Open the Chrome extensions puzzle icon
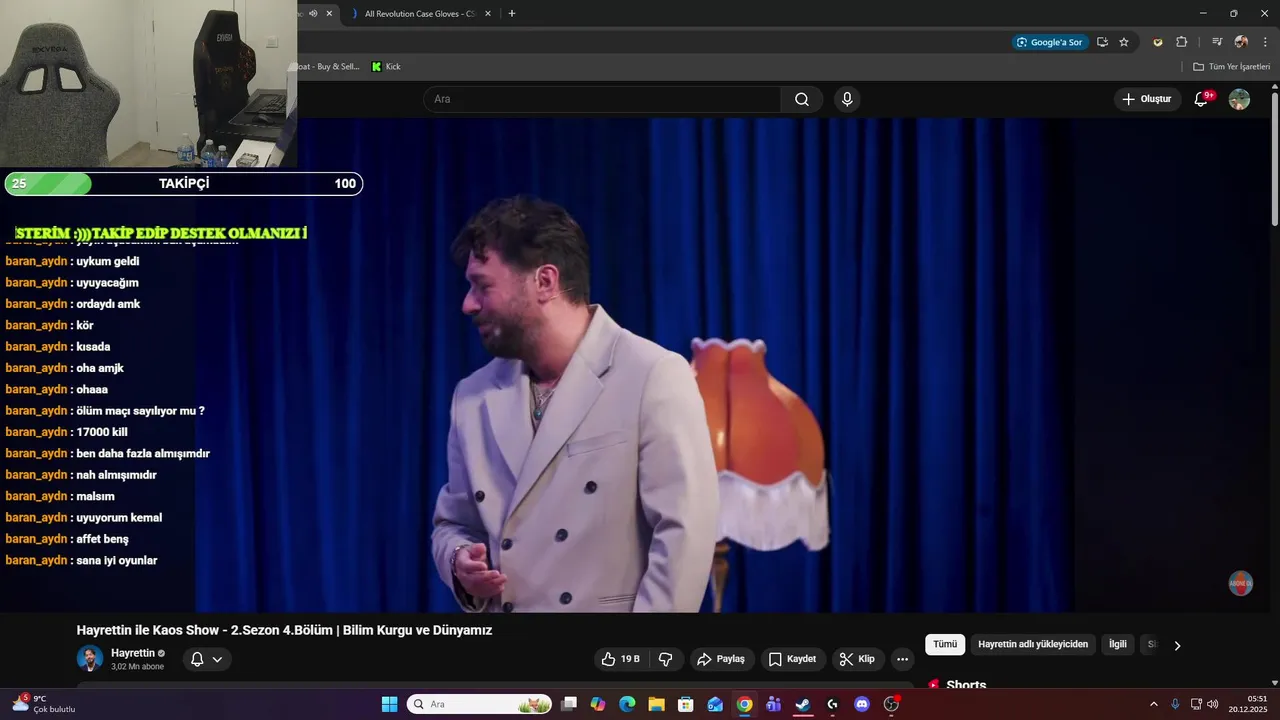This screenshot has width=1280, height=720. pyautogui.click(x=1181, y=42)
